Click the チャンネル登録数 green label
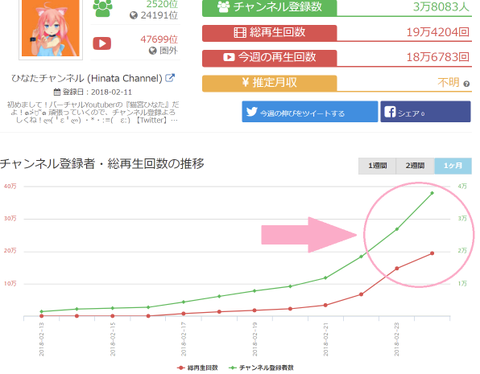480x374 pixels. [269, 7]
